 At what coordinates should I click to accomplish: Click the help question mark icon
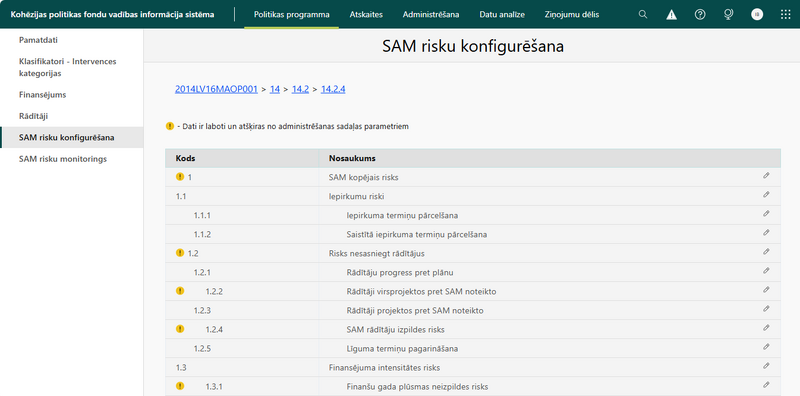tap(700, 14)
